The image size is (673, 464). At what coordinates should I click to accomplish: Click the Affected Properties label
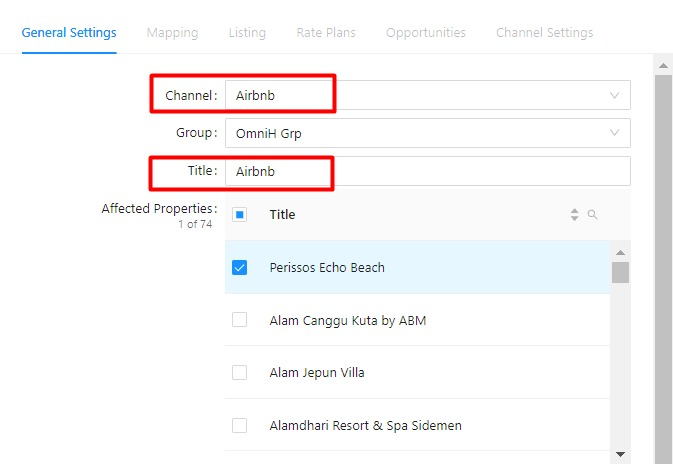159,209
